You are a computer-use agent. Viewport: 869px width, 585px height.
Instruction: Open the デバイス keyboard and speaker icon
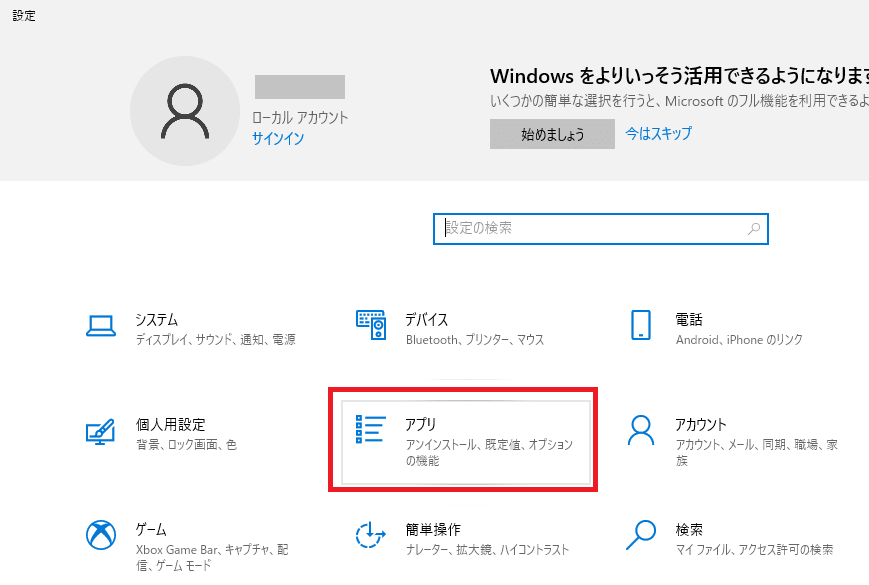371,325
